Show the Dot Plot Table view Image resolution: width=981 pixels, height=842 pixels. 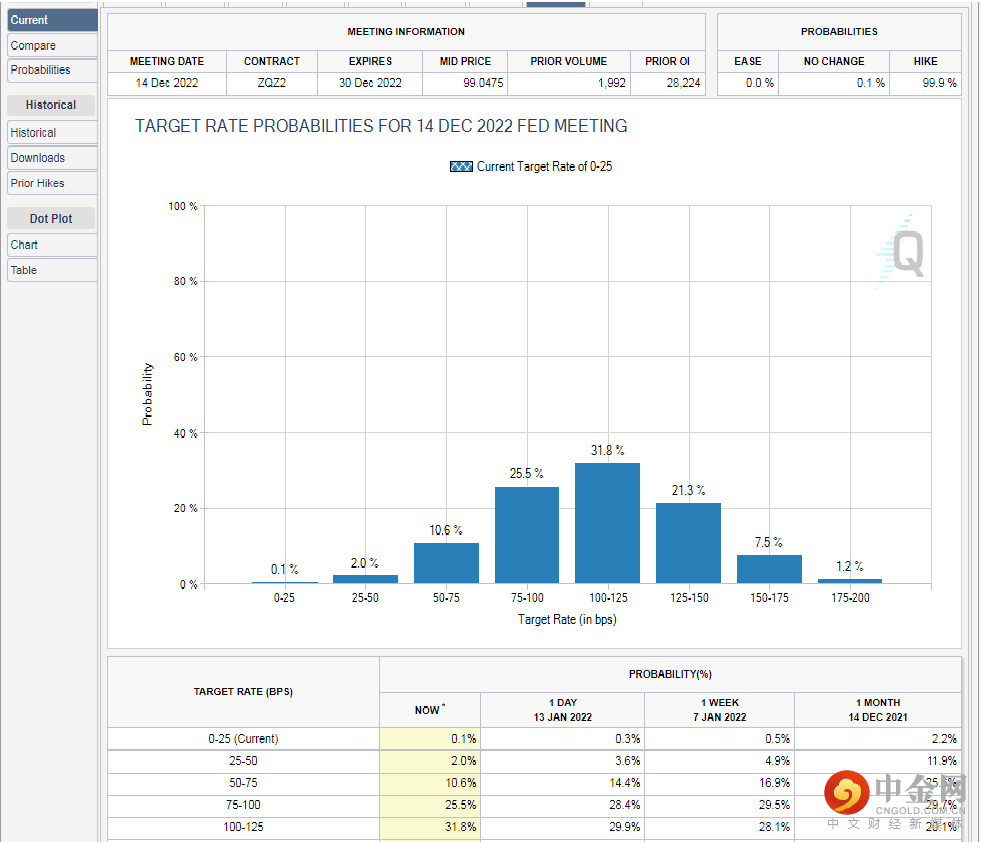click(52, 270)
